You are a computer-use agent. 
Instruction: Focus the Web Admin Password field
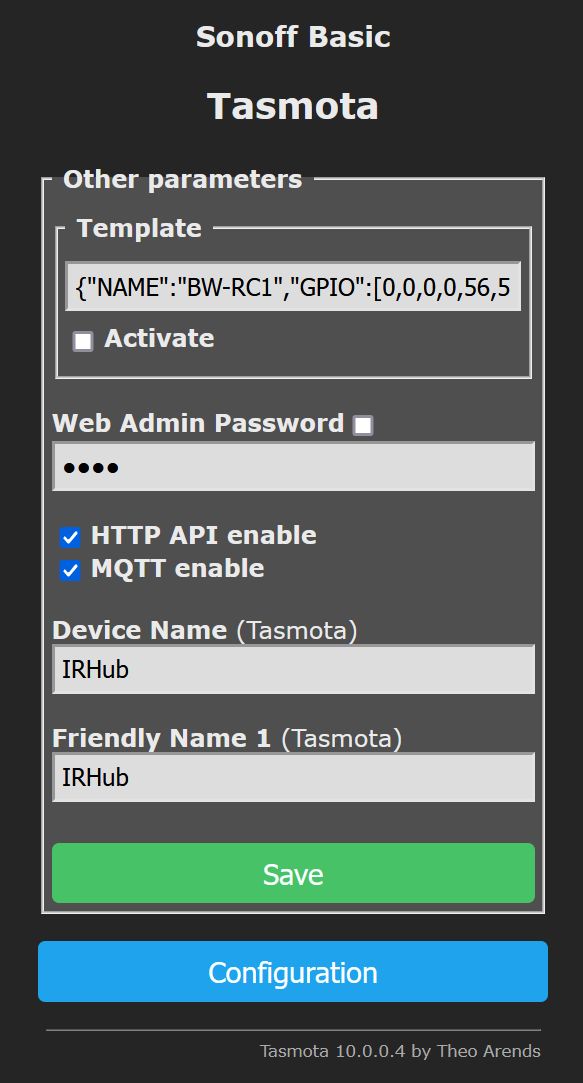click(x=293, y=467)
